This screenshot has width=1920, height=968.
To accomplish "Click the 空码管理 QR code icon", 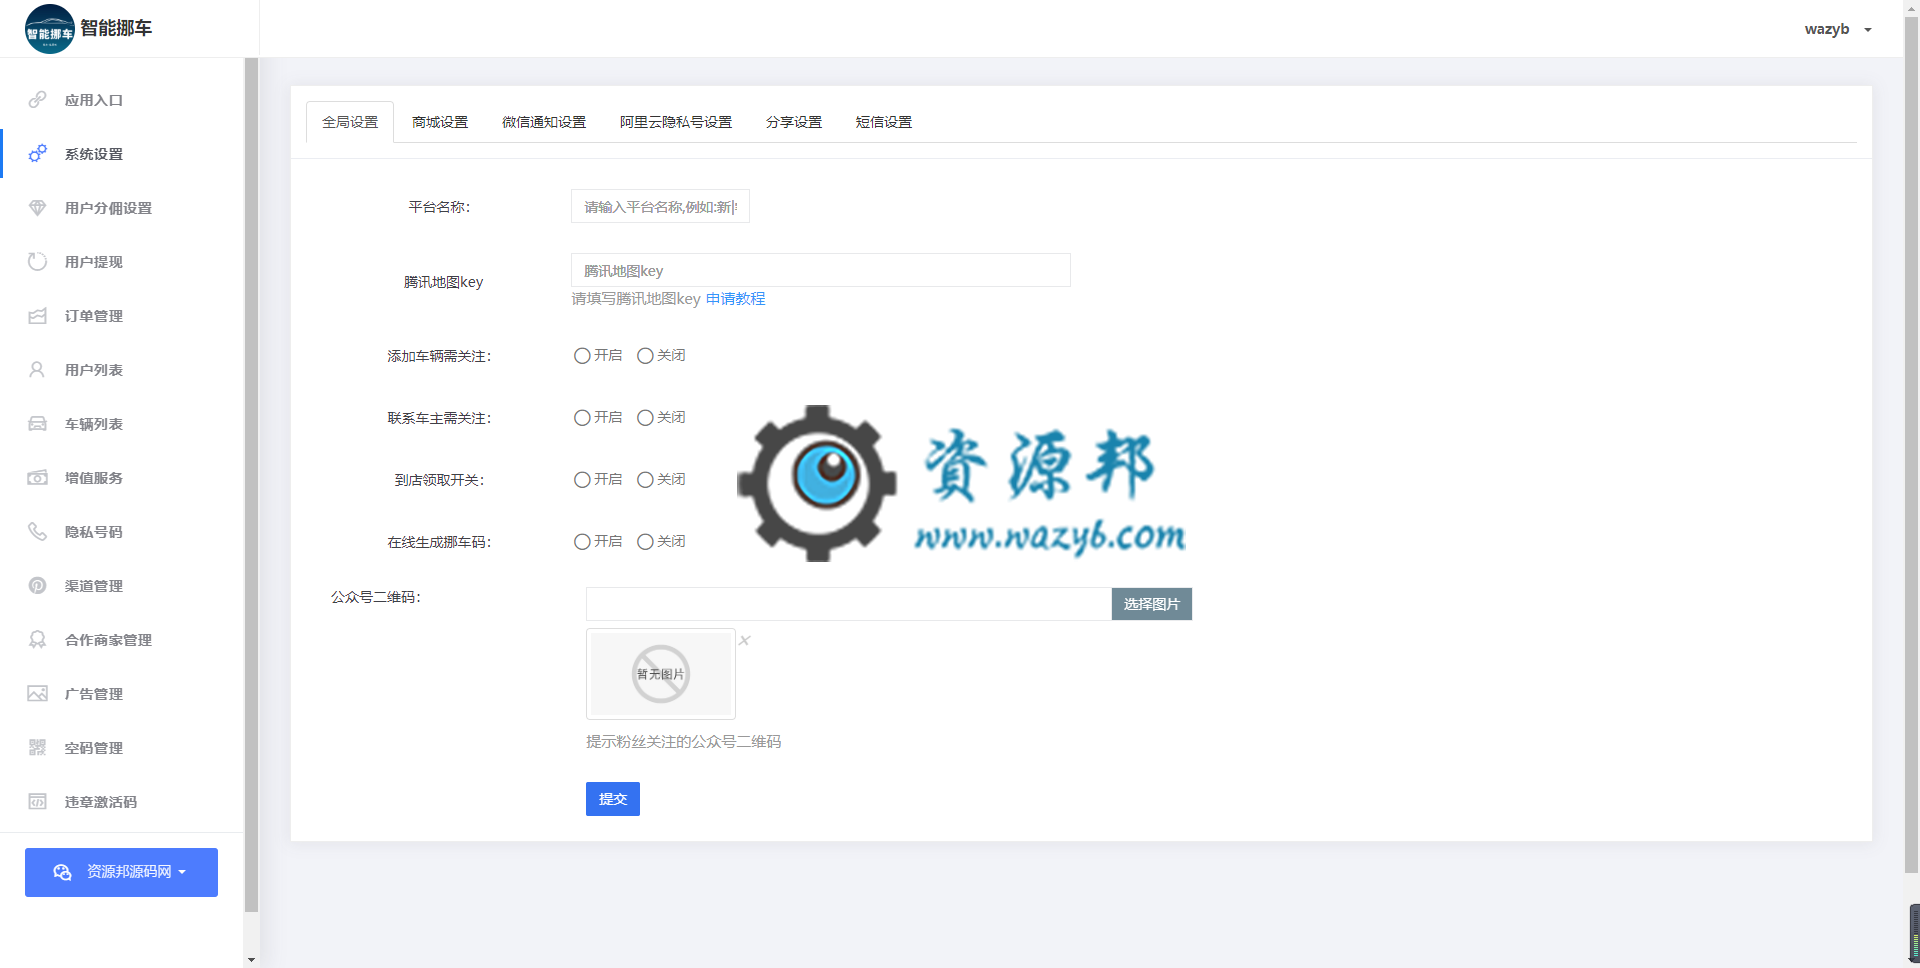I will pos(37,748).
